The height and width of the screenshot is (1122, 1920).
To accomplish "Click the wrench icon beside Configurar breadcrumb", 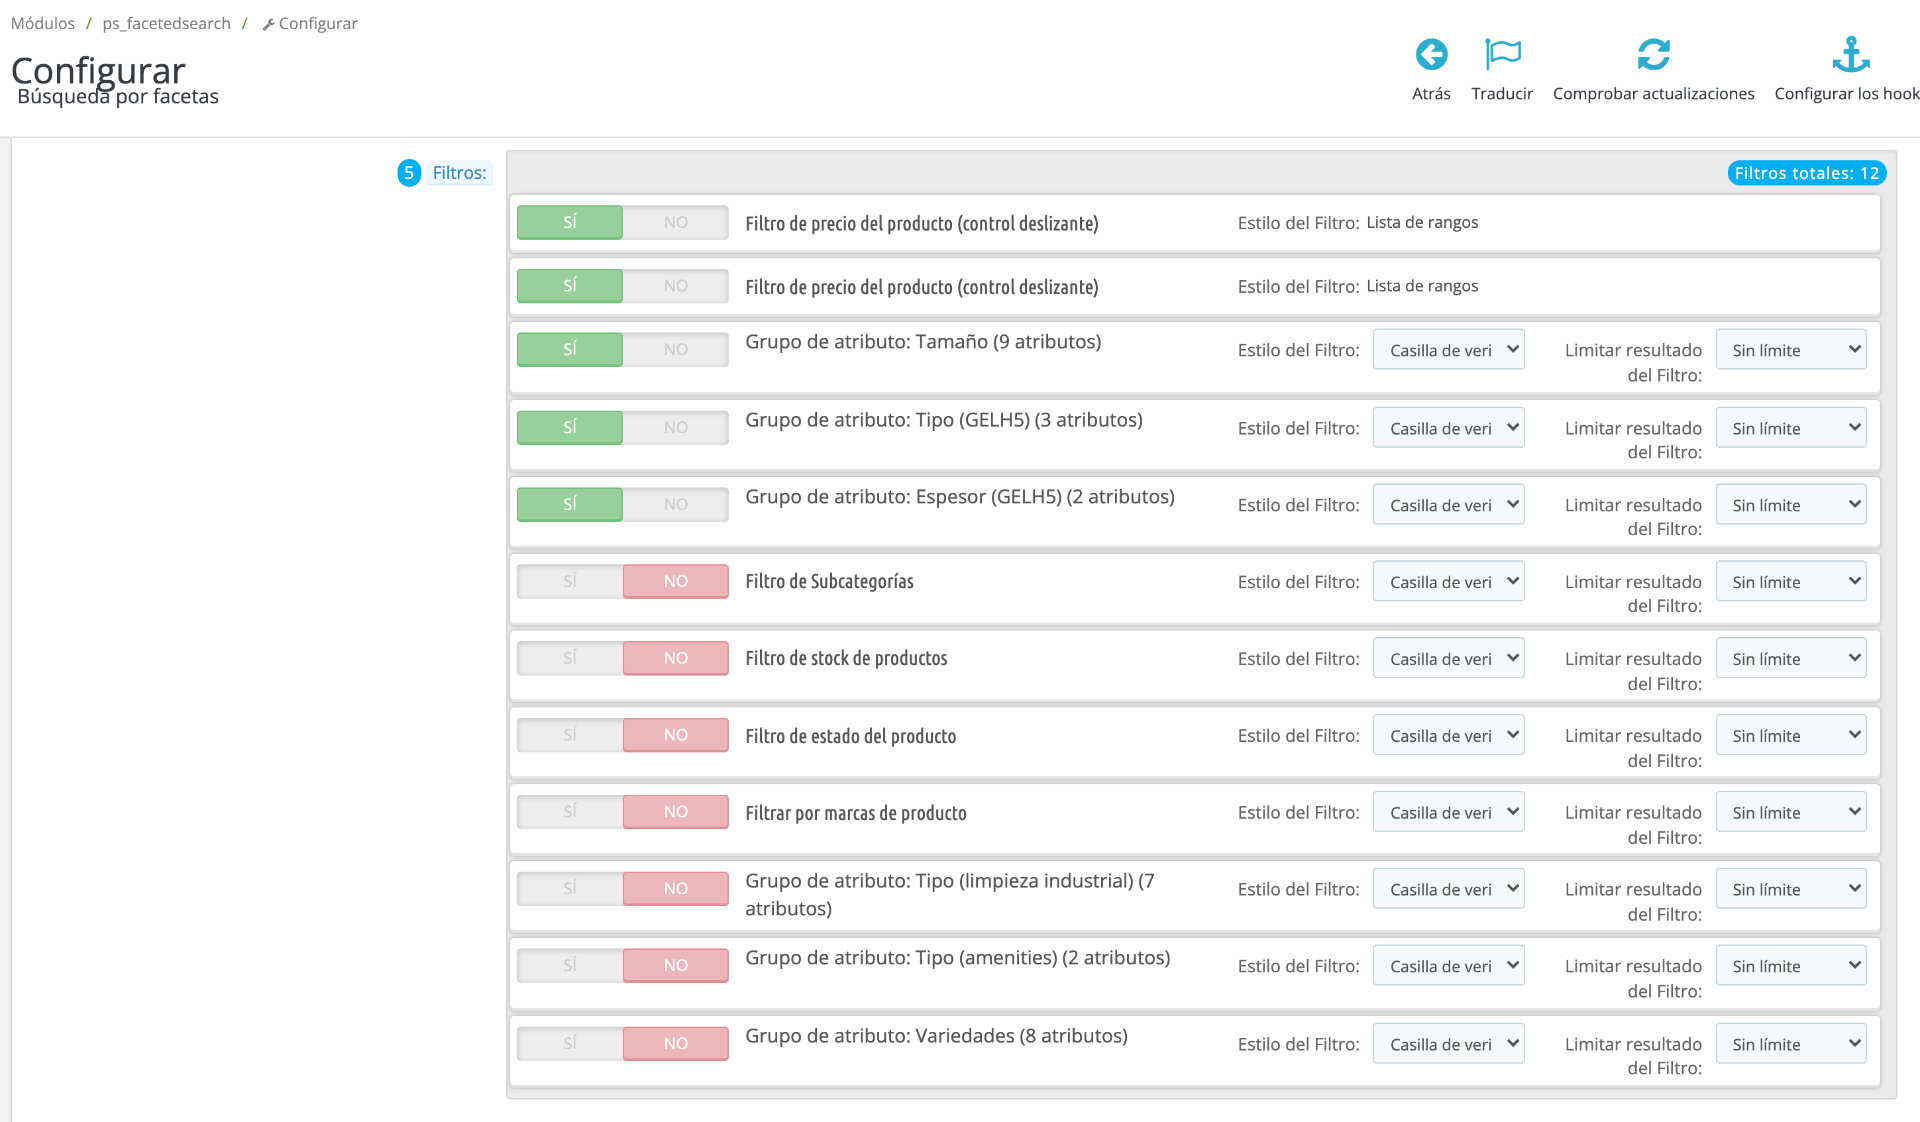I will pyautogui.click(x=268, y=24).
